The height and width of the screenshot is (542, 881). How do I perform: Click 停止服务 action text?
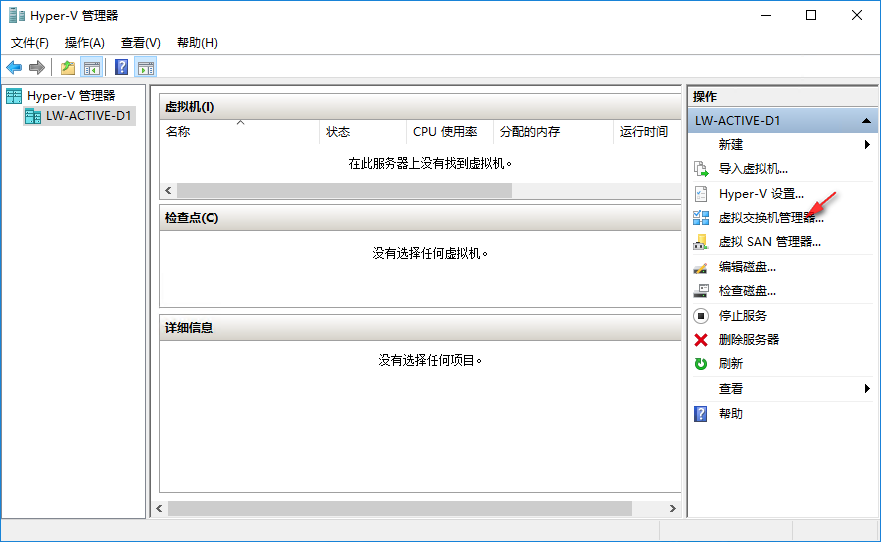click(x=743, y=316)
